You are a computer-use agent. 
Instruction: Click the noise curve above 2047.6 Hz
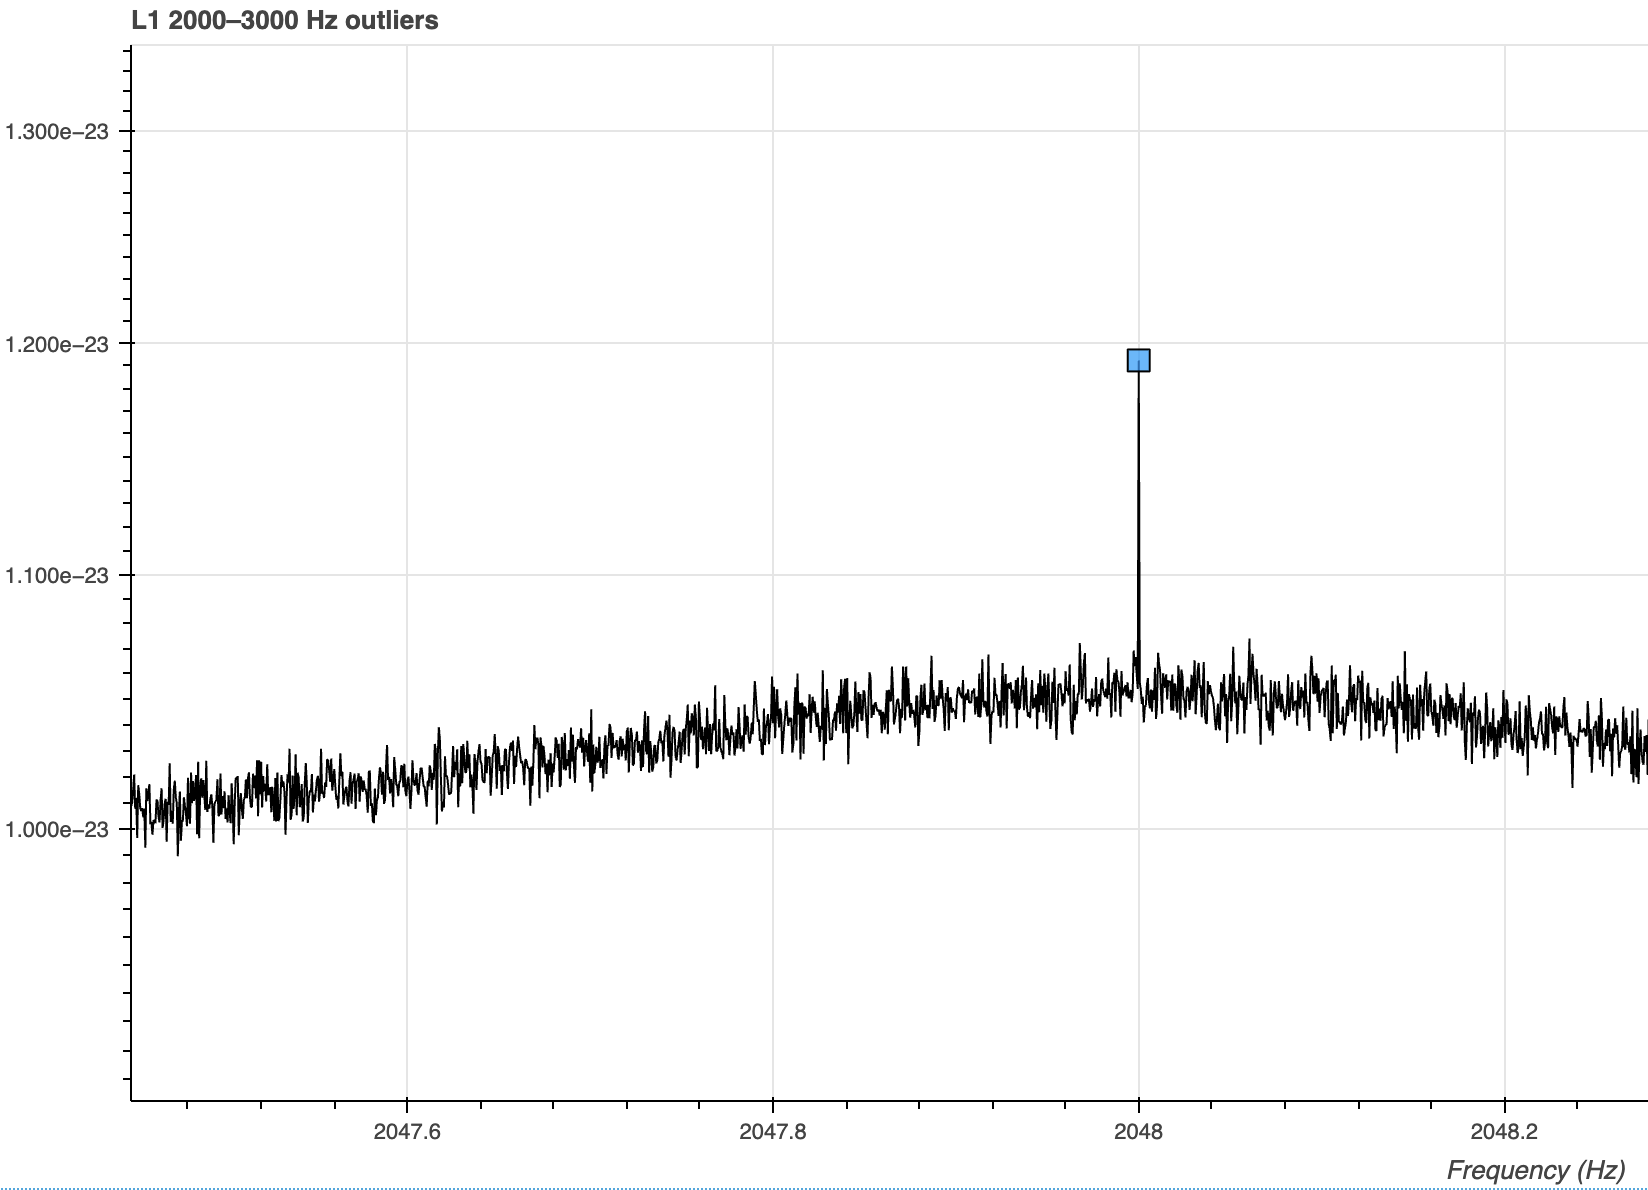click(407, 783)
